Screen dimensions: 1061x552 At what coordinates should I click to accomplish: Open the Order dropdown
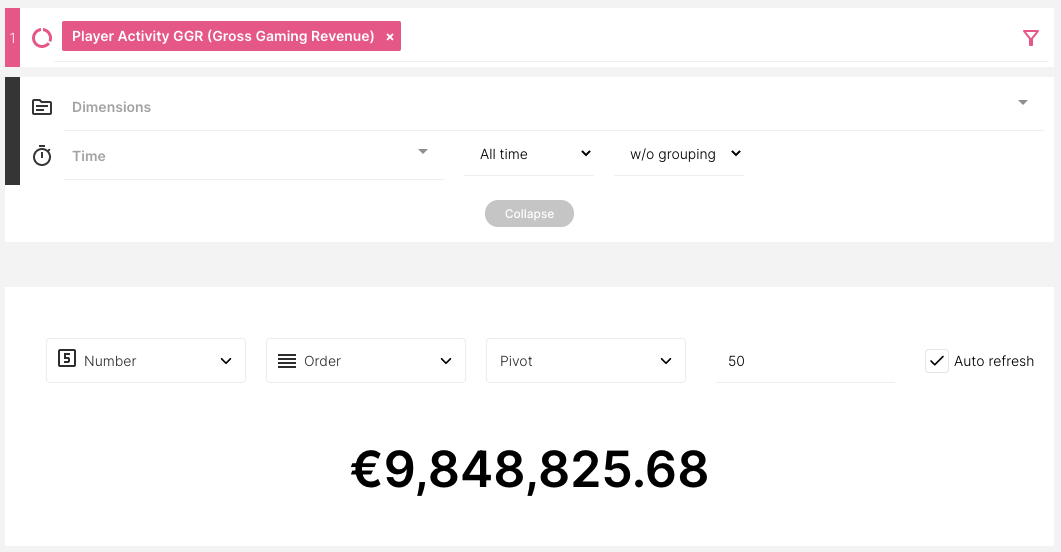pyautogui.click(x=366, y=361)
